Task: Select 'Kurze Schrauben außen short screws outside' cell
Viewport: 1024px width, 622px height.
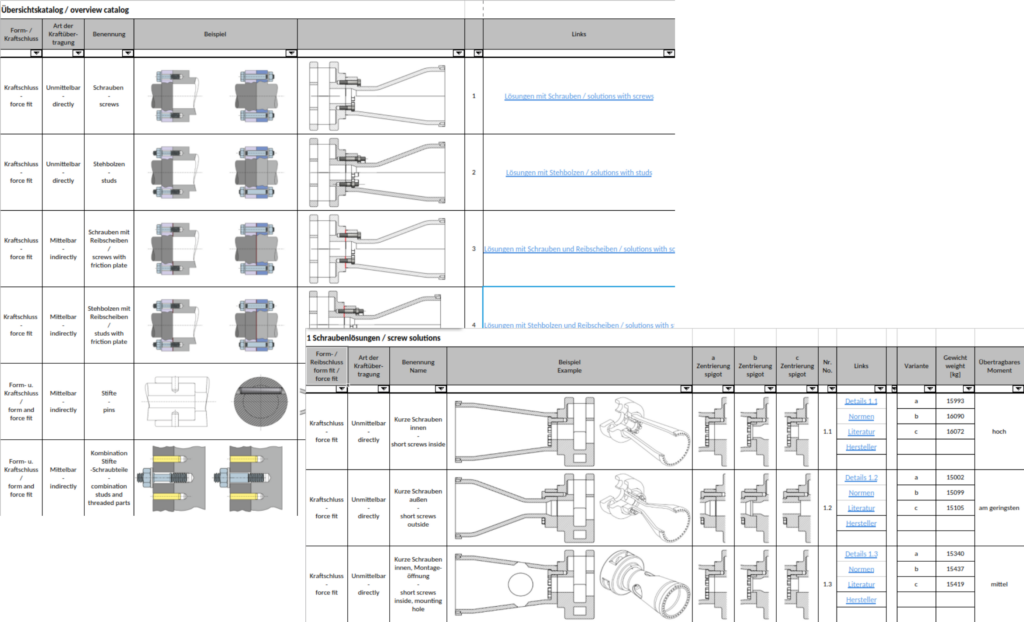Action: 418,508
